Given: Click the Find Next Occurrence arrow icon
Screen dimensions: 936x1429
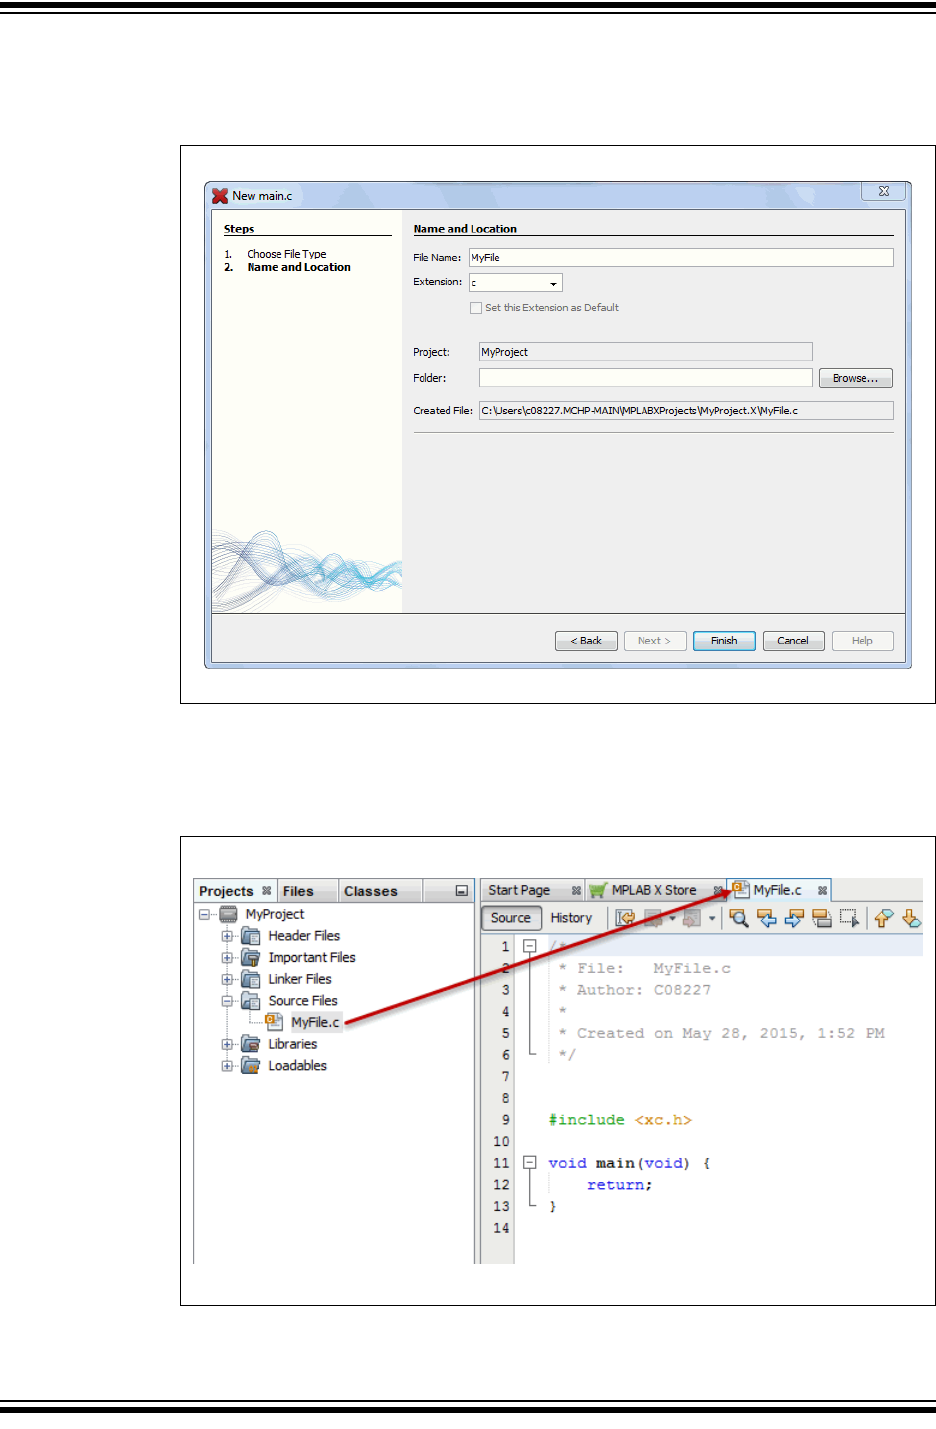Looking at the screenshot, I should click(794, 918).
